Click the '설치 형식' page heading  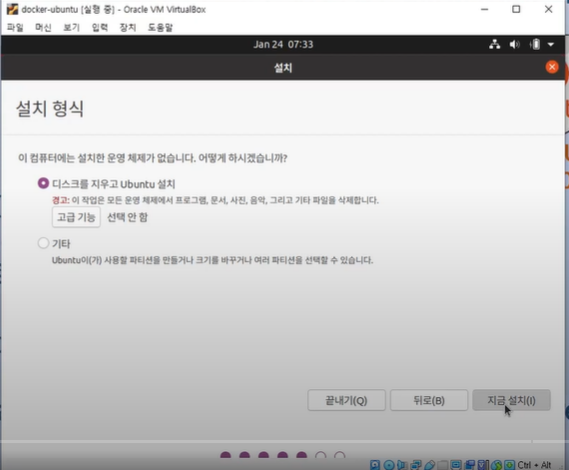tap(50, 109)
